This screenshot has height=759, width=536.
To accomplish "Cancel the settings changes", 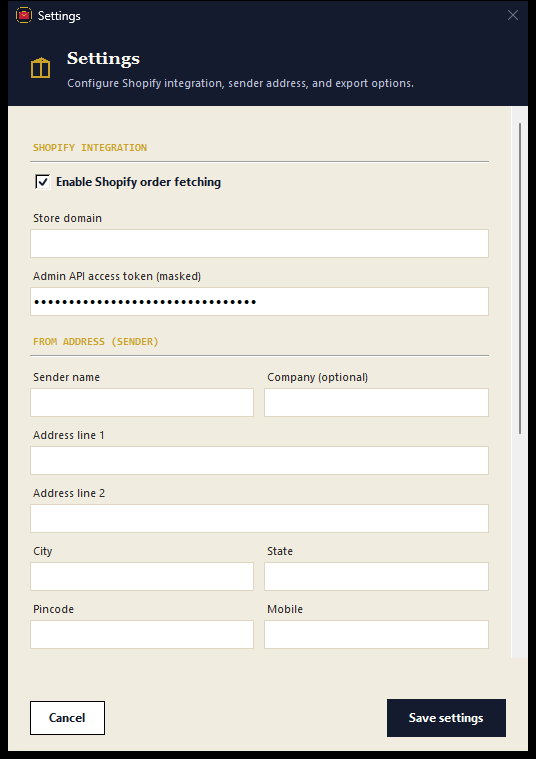I will (x=67, y=718).
